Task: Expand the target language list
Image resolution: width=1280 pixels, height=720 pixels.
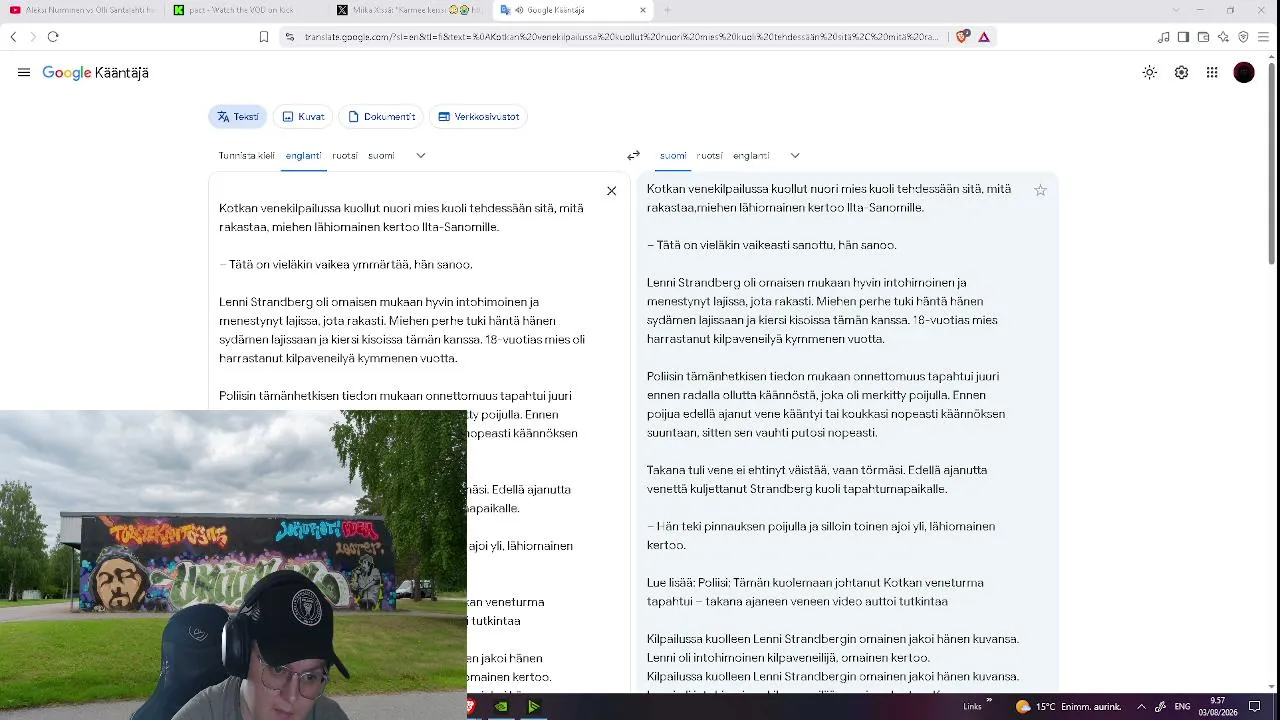Action: [x=795, y=156]
